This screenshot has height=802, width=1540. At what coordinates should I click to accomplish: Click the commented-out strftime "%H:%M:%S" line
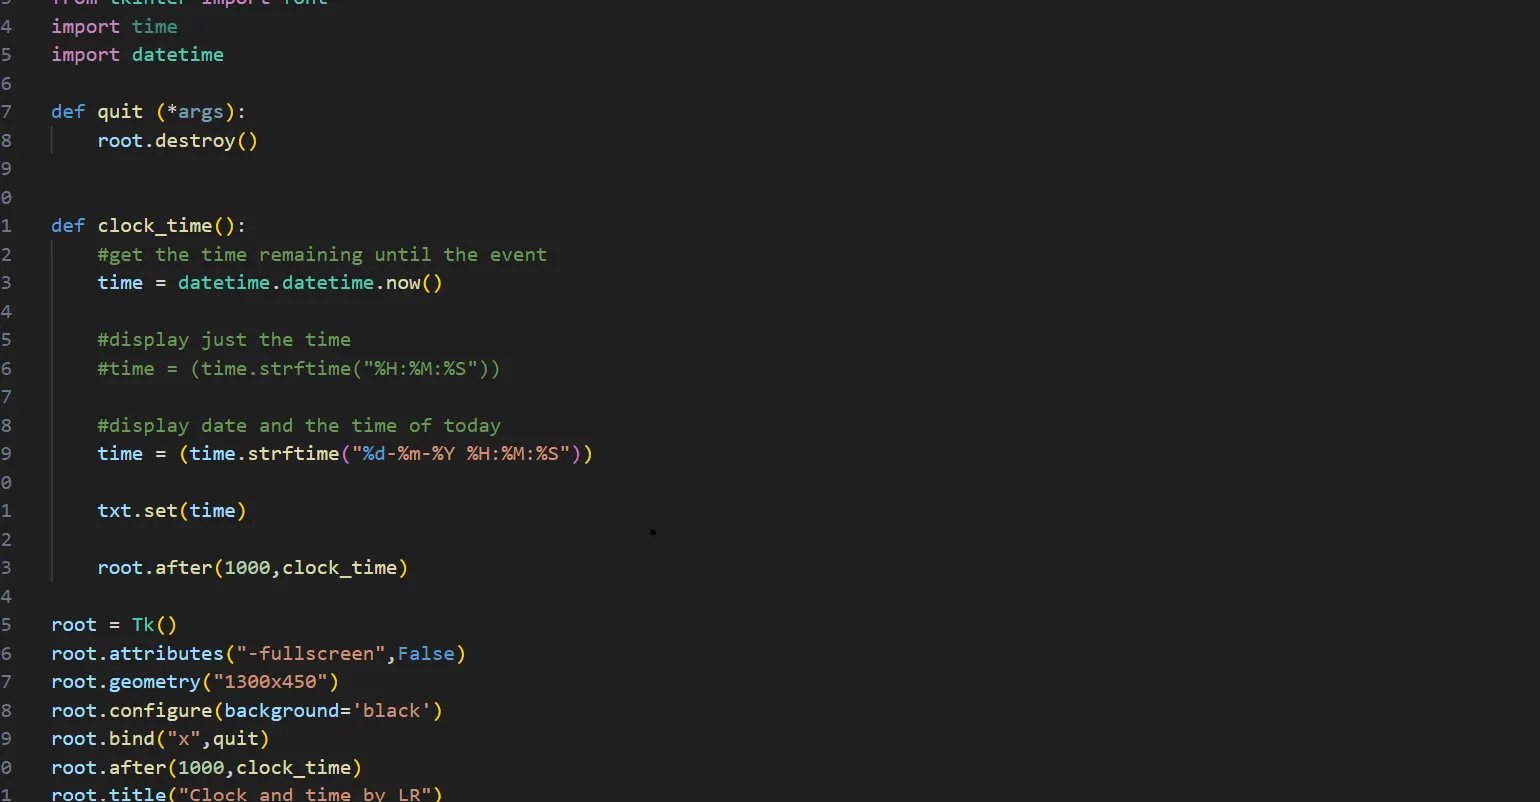[x=298, y=368]
